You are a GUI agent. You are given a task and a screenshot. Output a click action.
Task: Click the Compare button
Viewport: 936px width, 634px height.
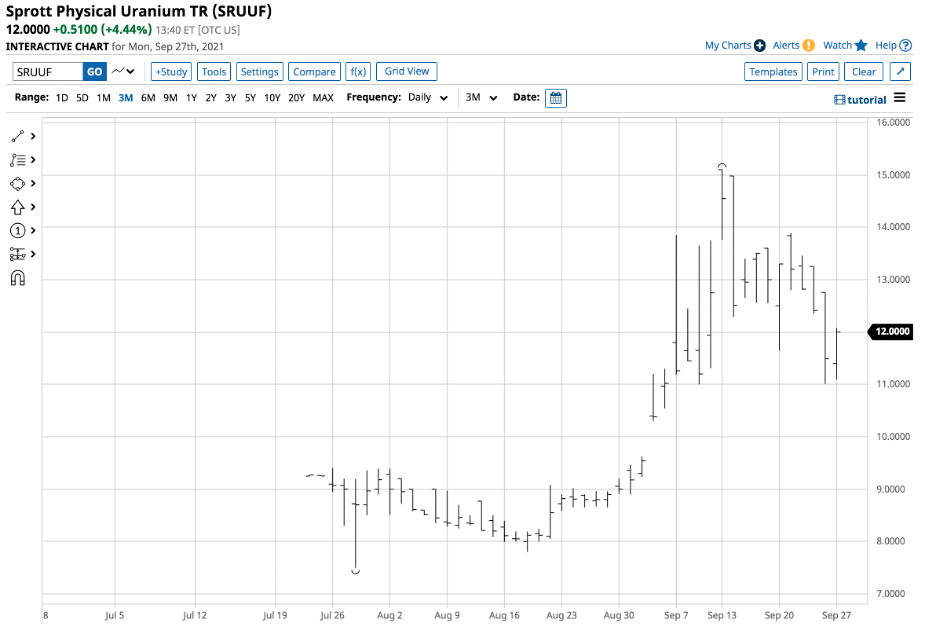(x=315, y=72)
